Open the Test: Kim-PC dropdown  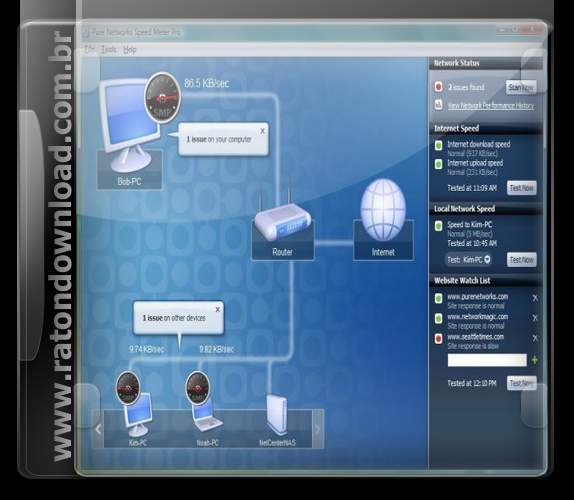[469, 260]
